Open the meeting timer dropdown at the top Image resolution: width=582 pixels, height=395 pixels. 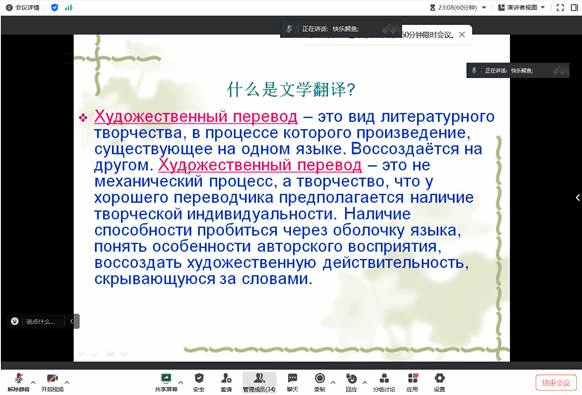[x=457, y=7]
